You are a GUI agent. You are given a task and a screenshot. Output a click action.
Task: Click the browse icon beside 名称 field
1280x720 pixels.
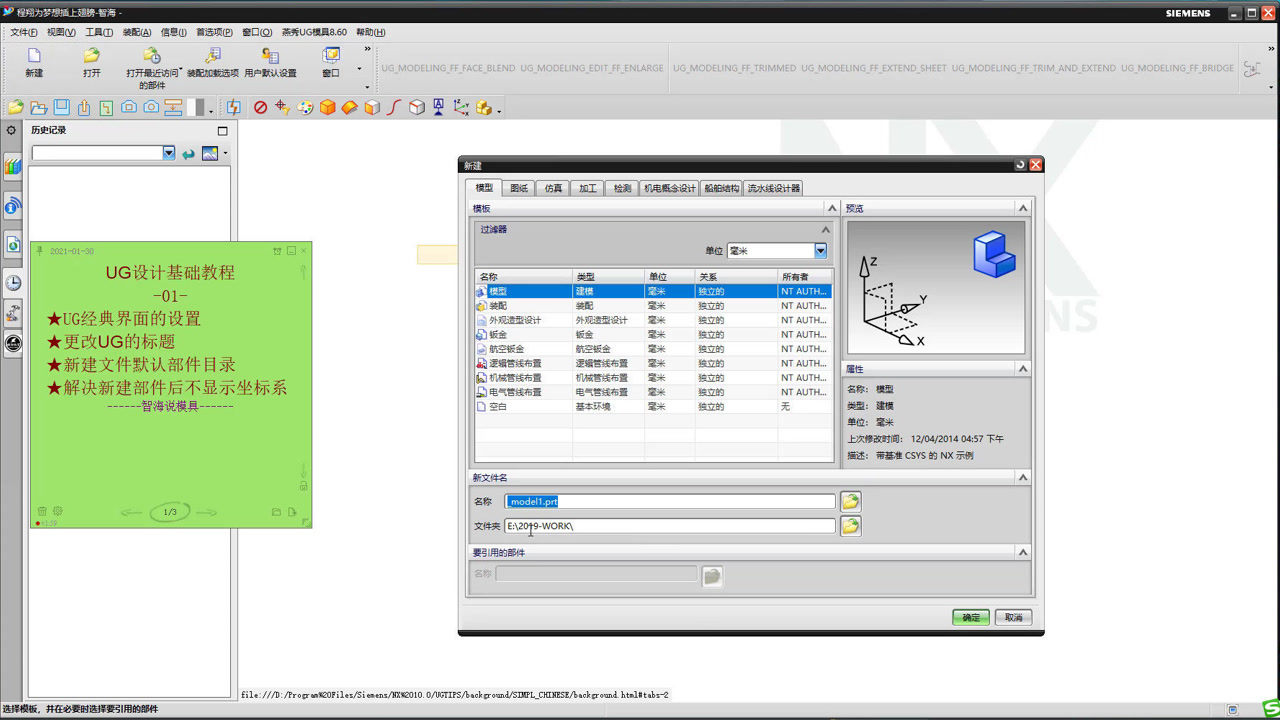[x=850, y=502]
